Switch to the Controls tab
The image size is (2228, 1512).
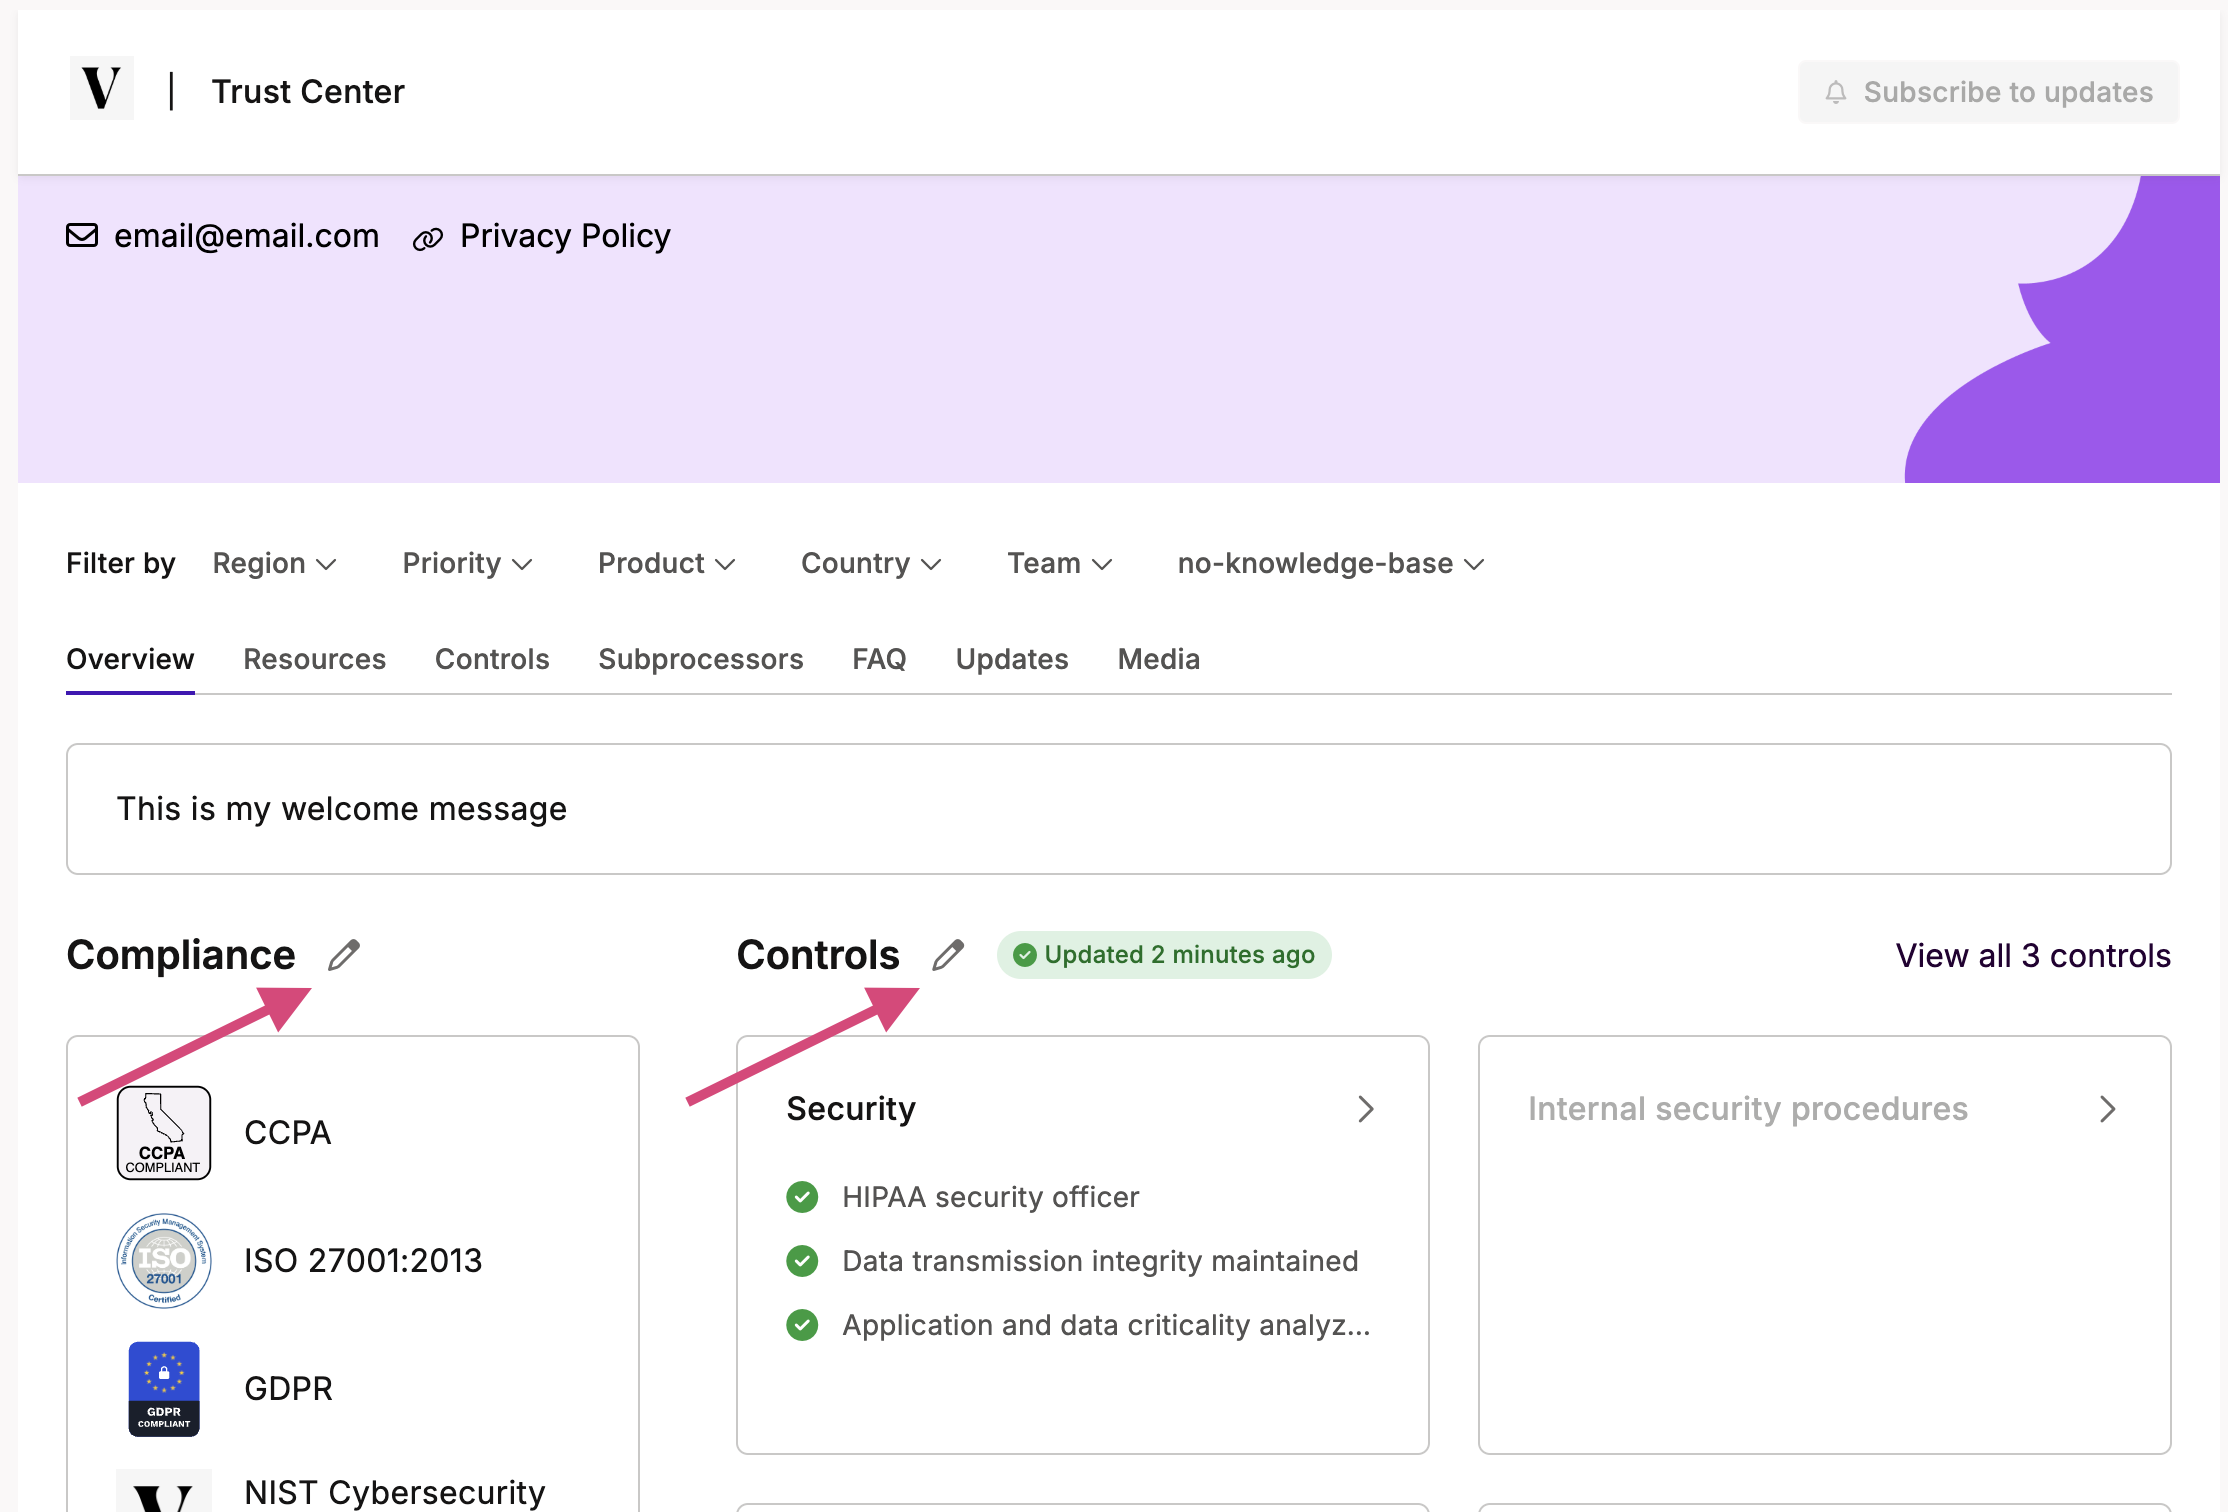(x=492, y=659)
